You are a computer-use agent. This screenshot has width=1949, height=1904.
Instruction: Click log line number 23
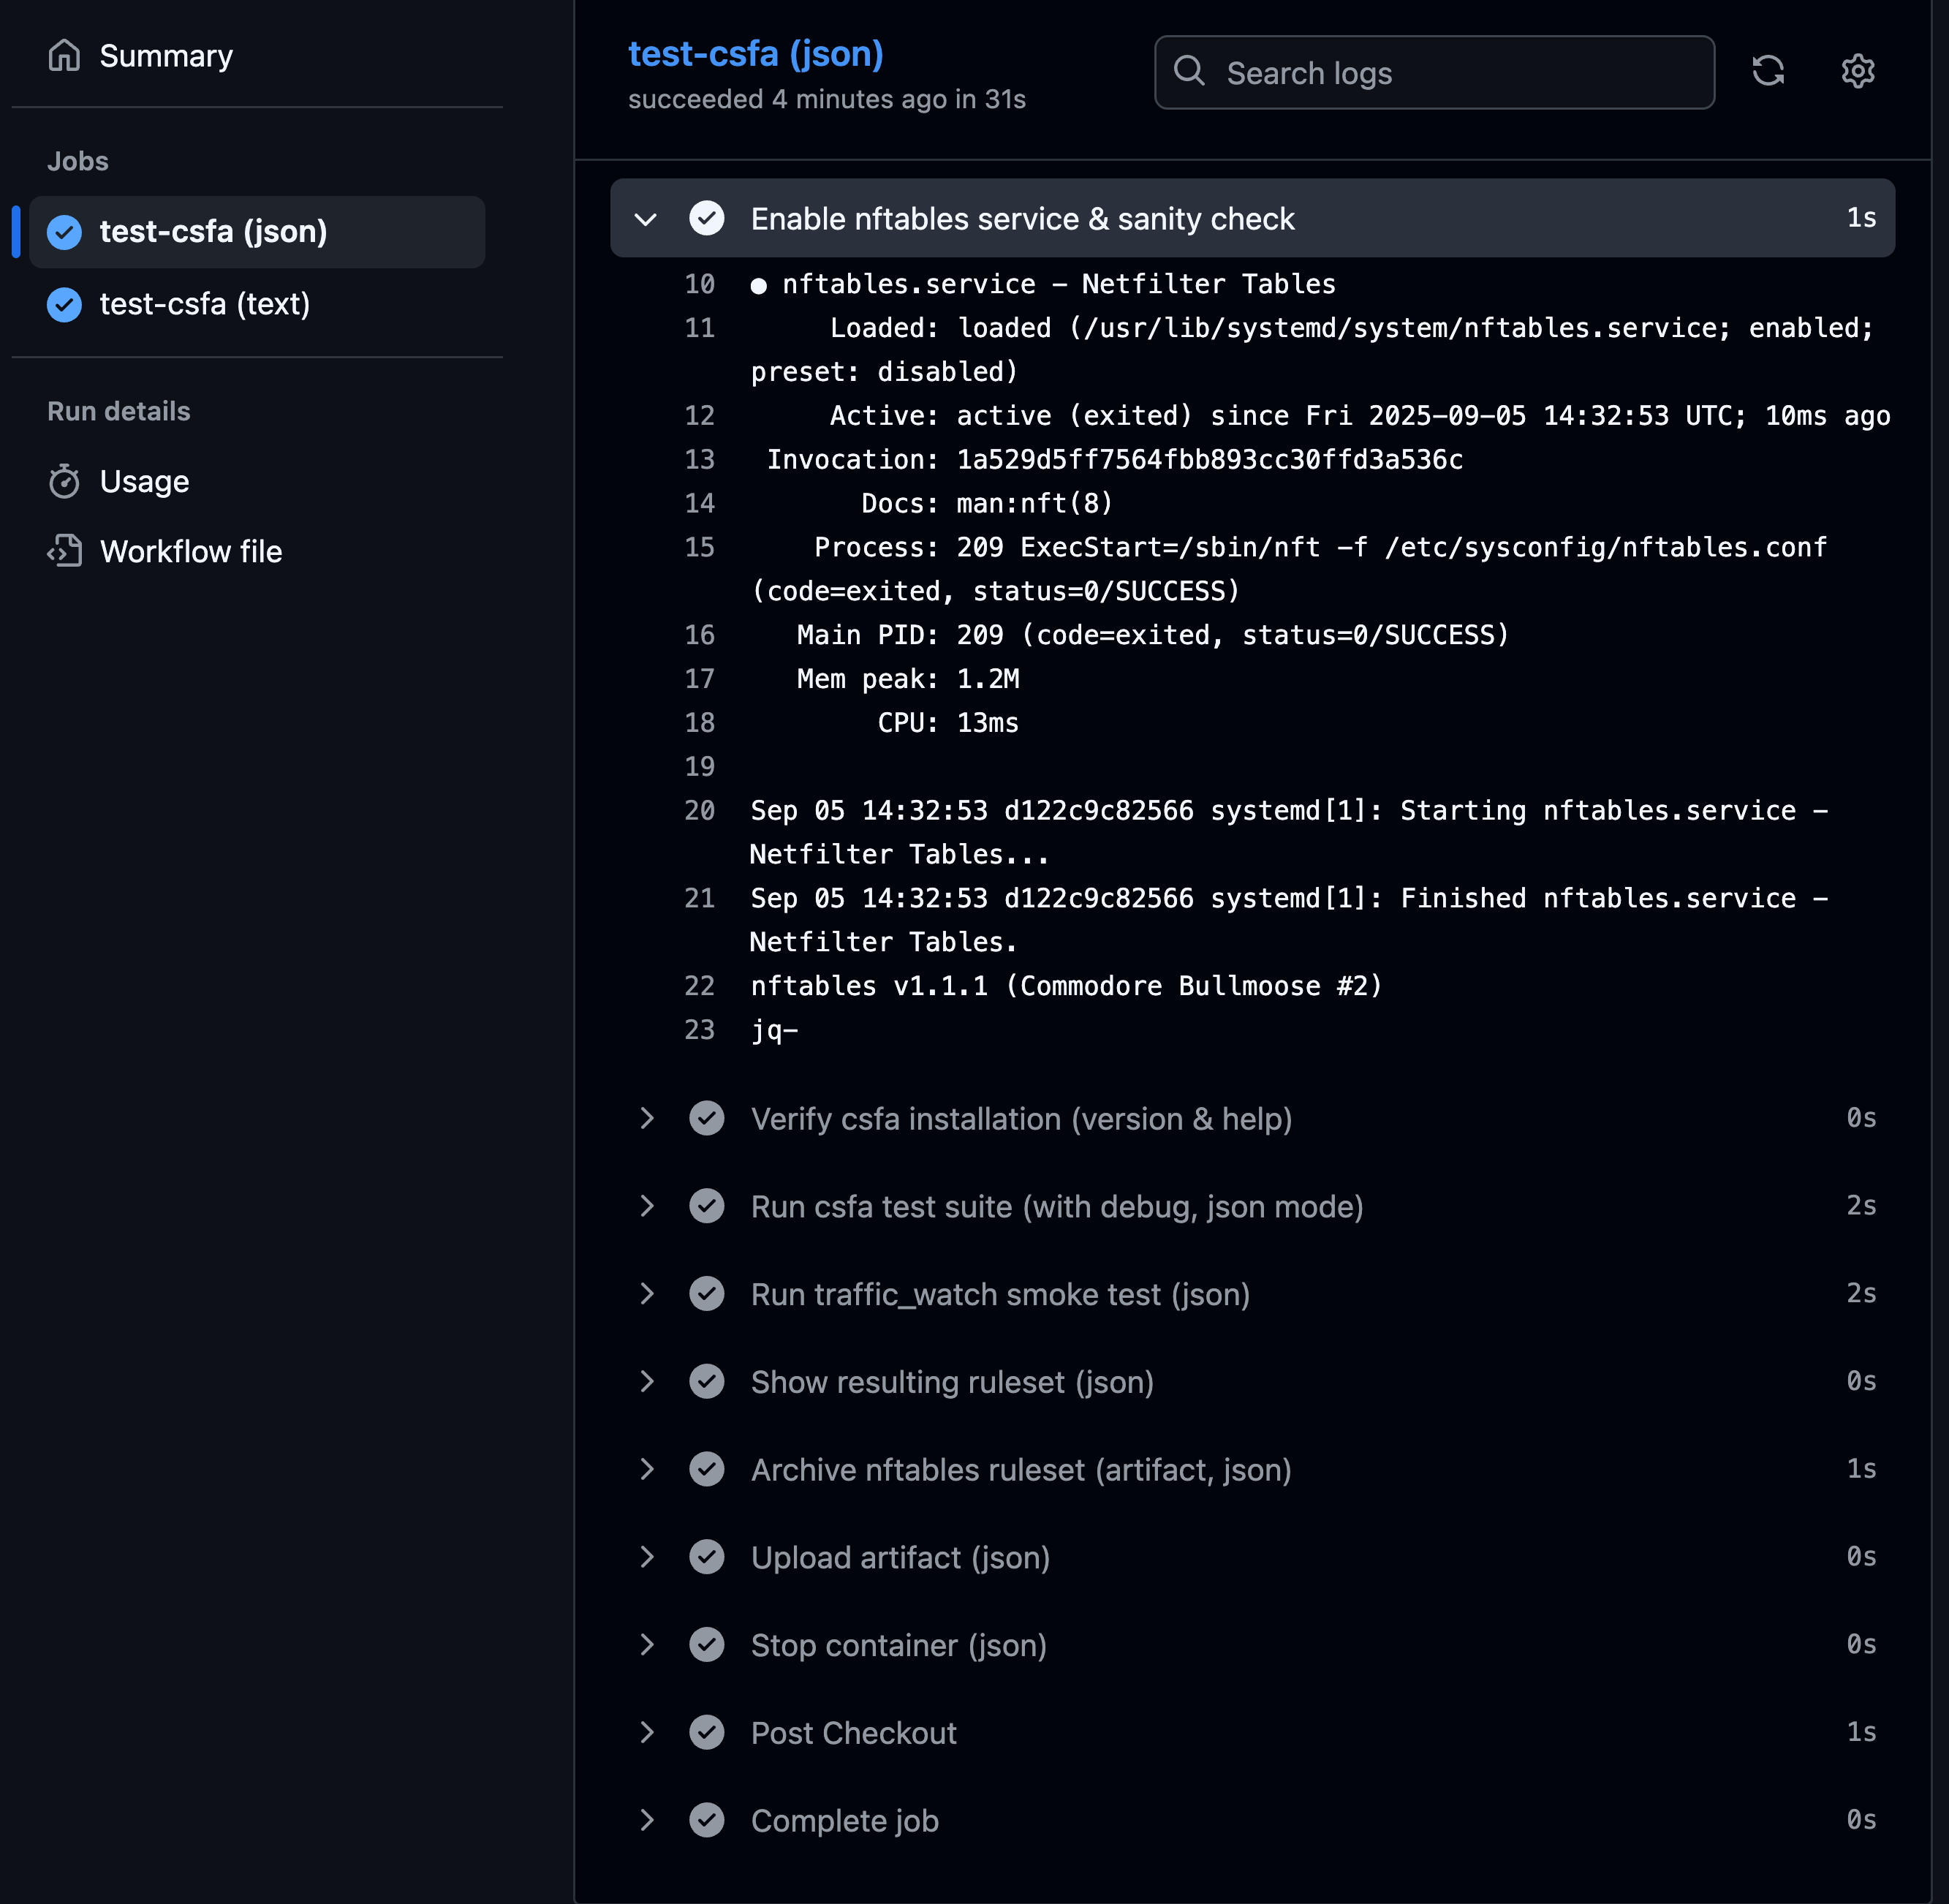point(700,1031)
